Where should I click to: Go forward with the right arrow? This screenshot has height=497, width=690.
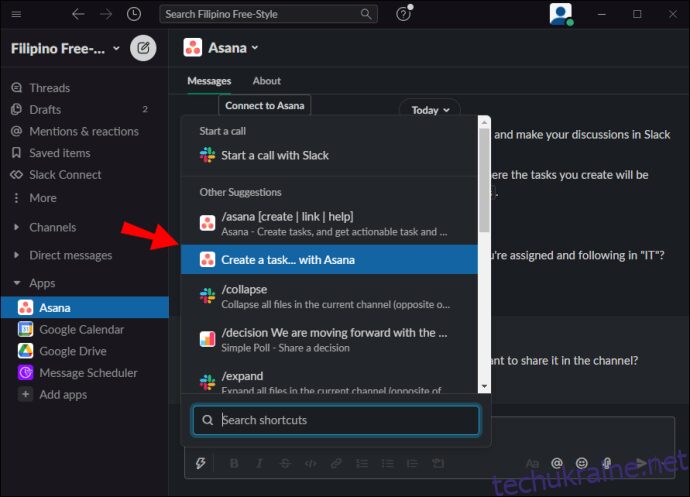[x=106, y=14]
